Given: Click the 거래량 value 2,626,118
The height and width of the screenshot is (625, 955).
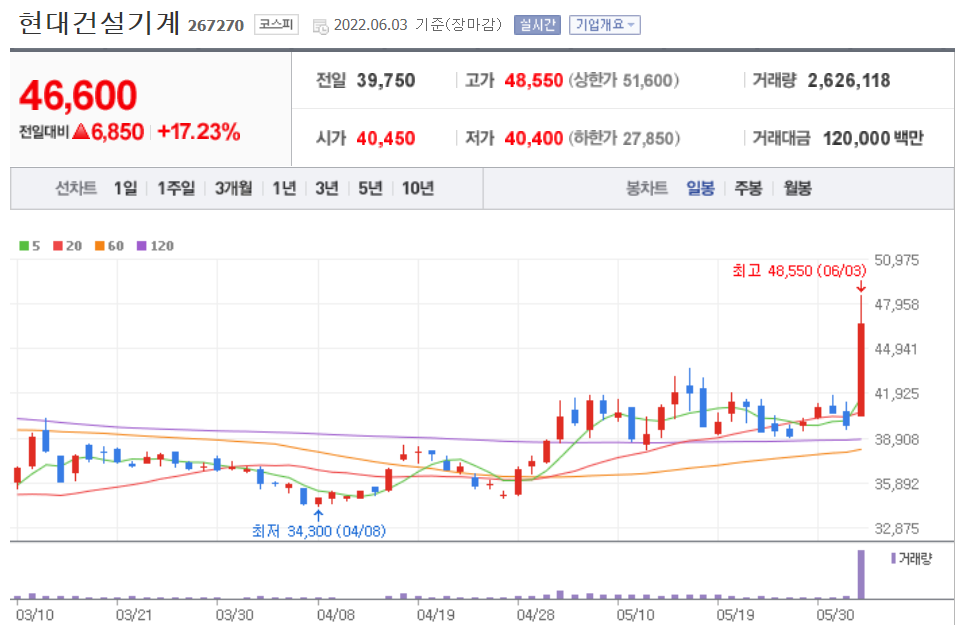Looking at the screenshot, I should tap(849, 80).
